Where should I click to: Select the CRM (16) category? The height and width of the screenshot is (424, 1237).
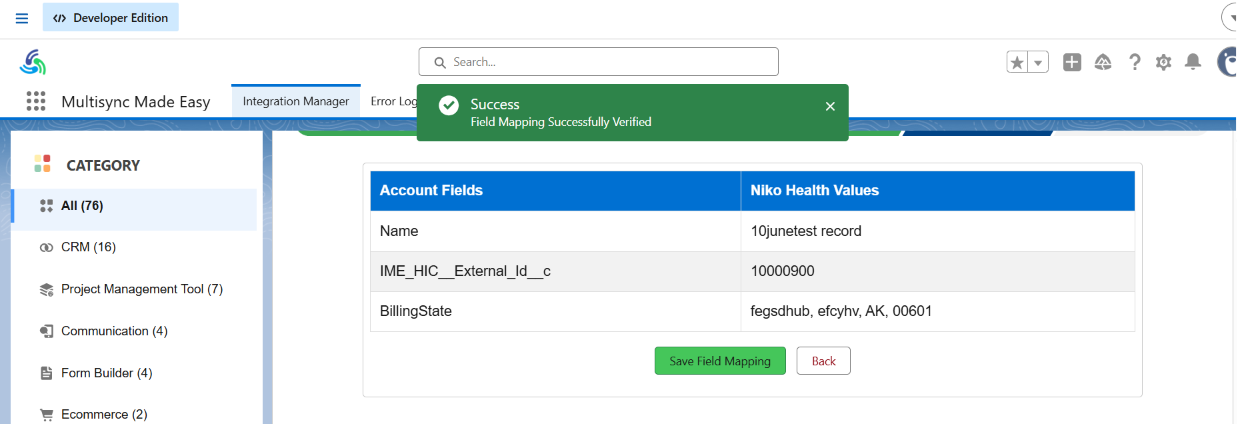(134, 247)
